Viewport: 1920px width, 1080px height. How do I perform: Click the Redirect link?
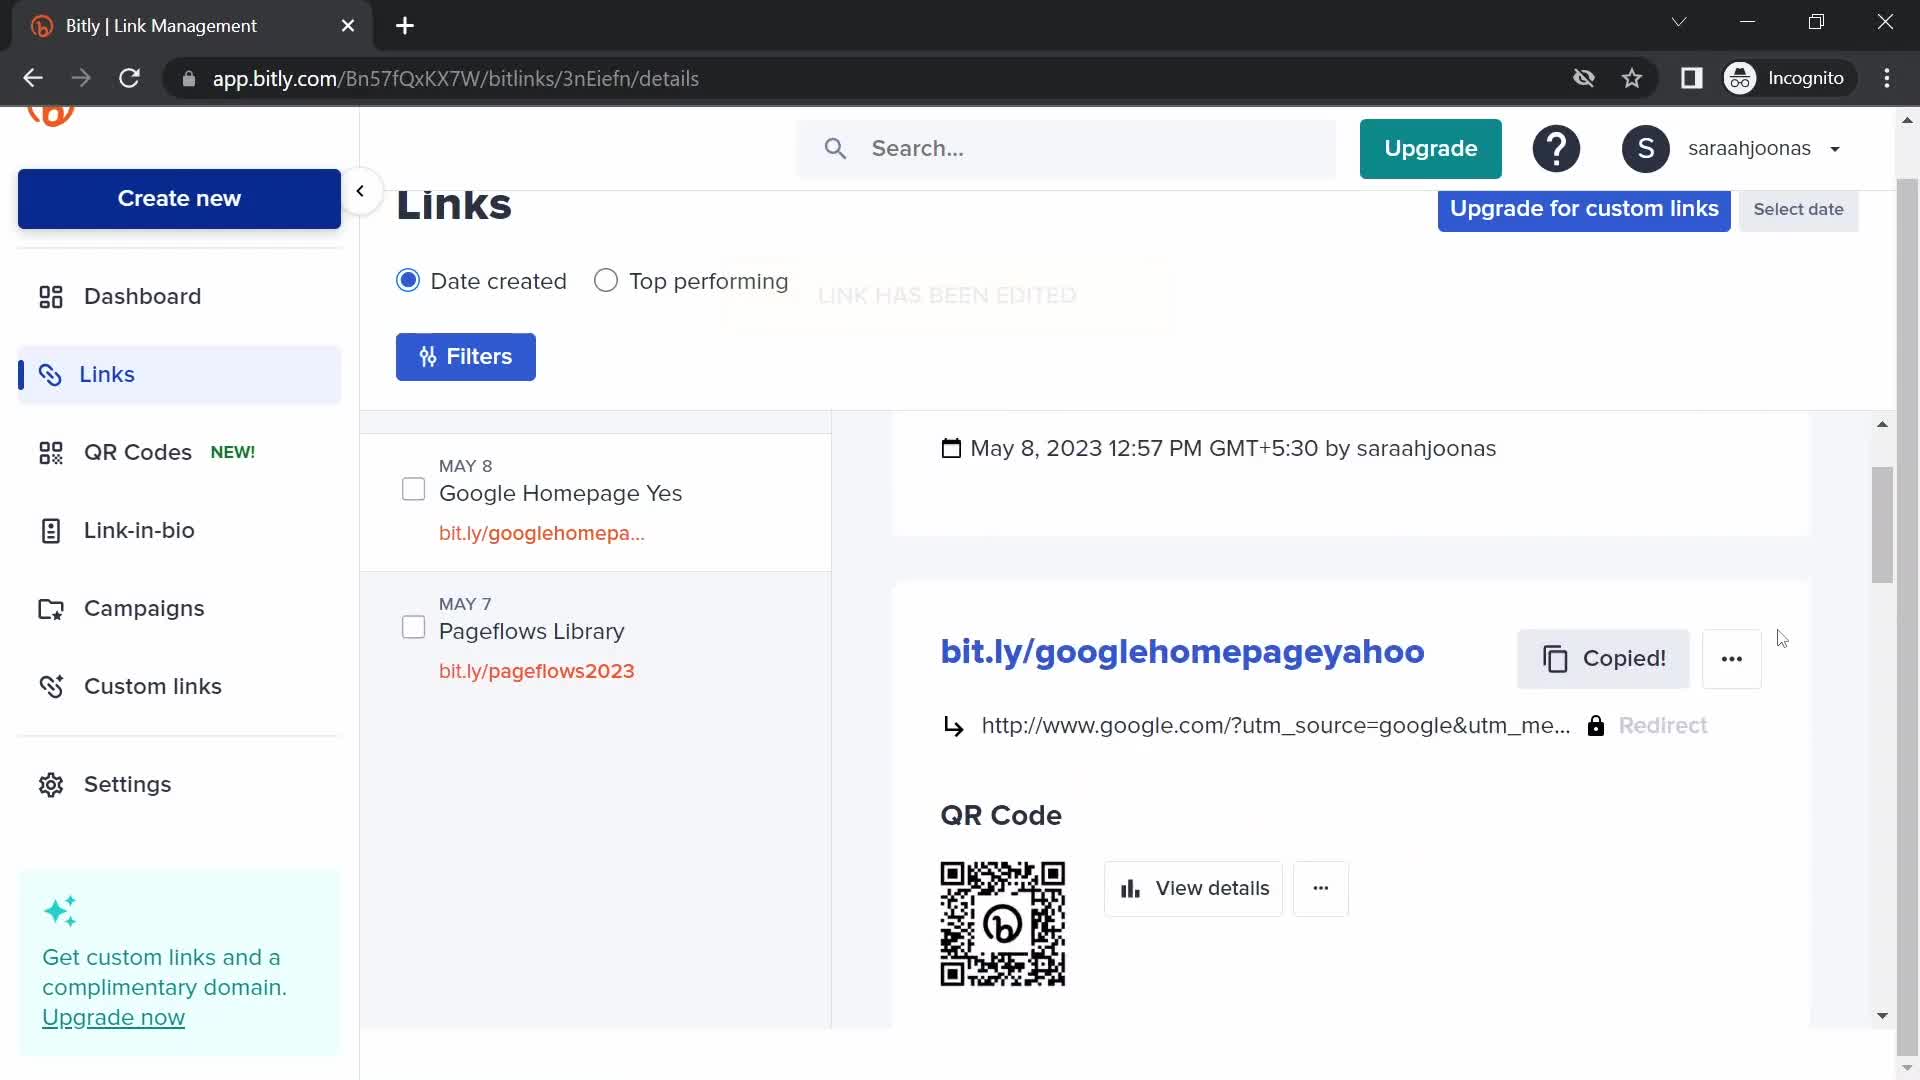[1662, 726]
